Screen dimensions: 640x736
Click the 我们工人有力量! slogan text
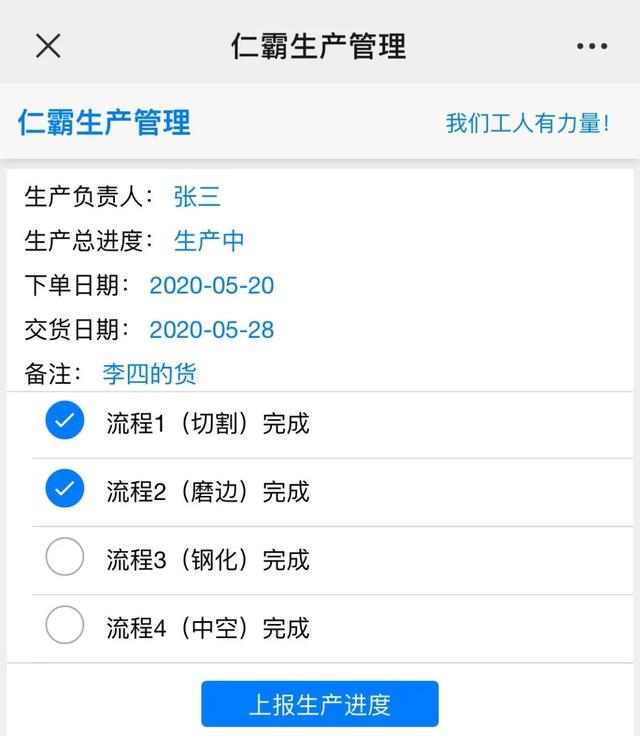527,123
